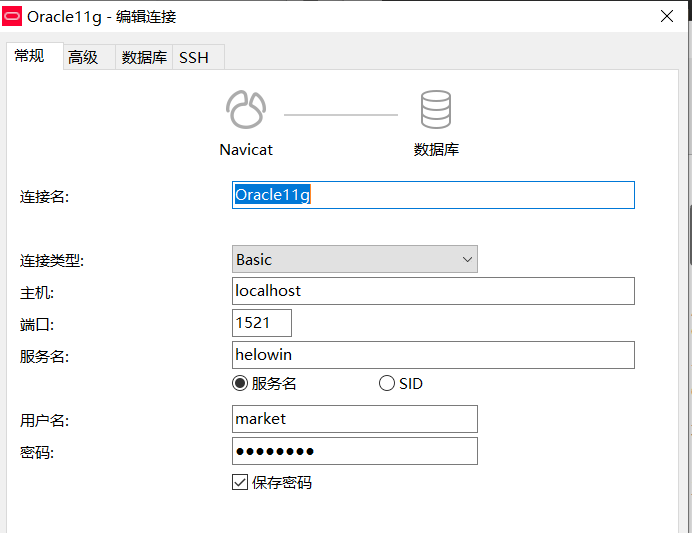692x533 pixels.
Task: Click the 端口 field showing 1521
Action: 262,323
